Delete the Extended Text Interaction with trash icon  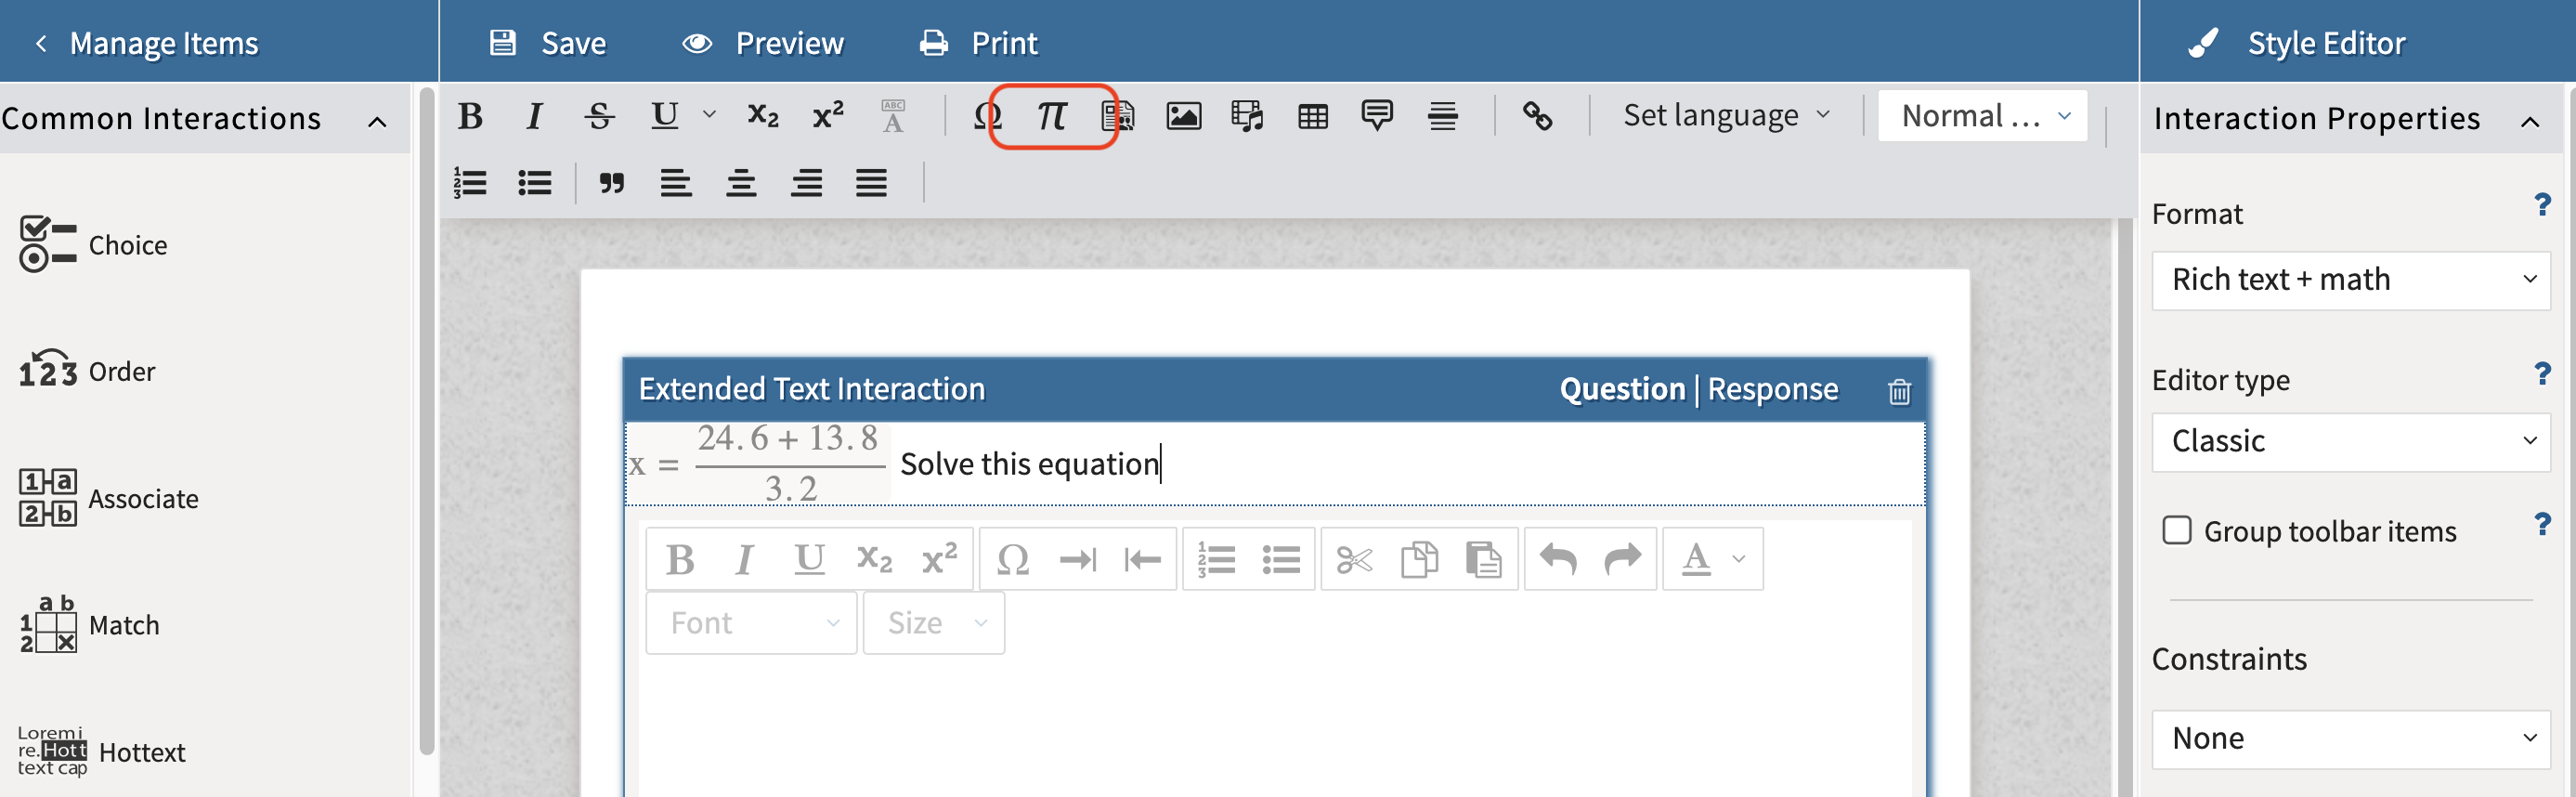(1899, 391)
